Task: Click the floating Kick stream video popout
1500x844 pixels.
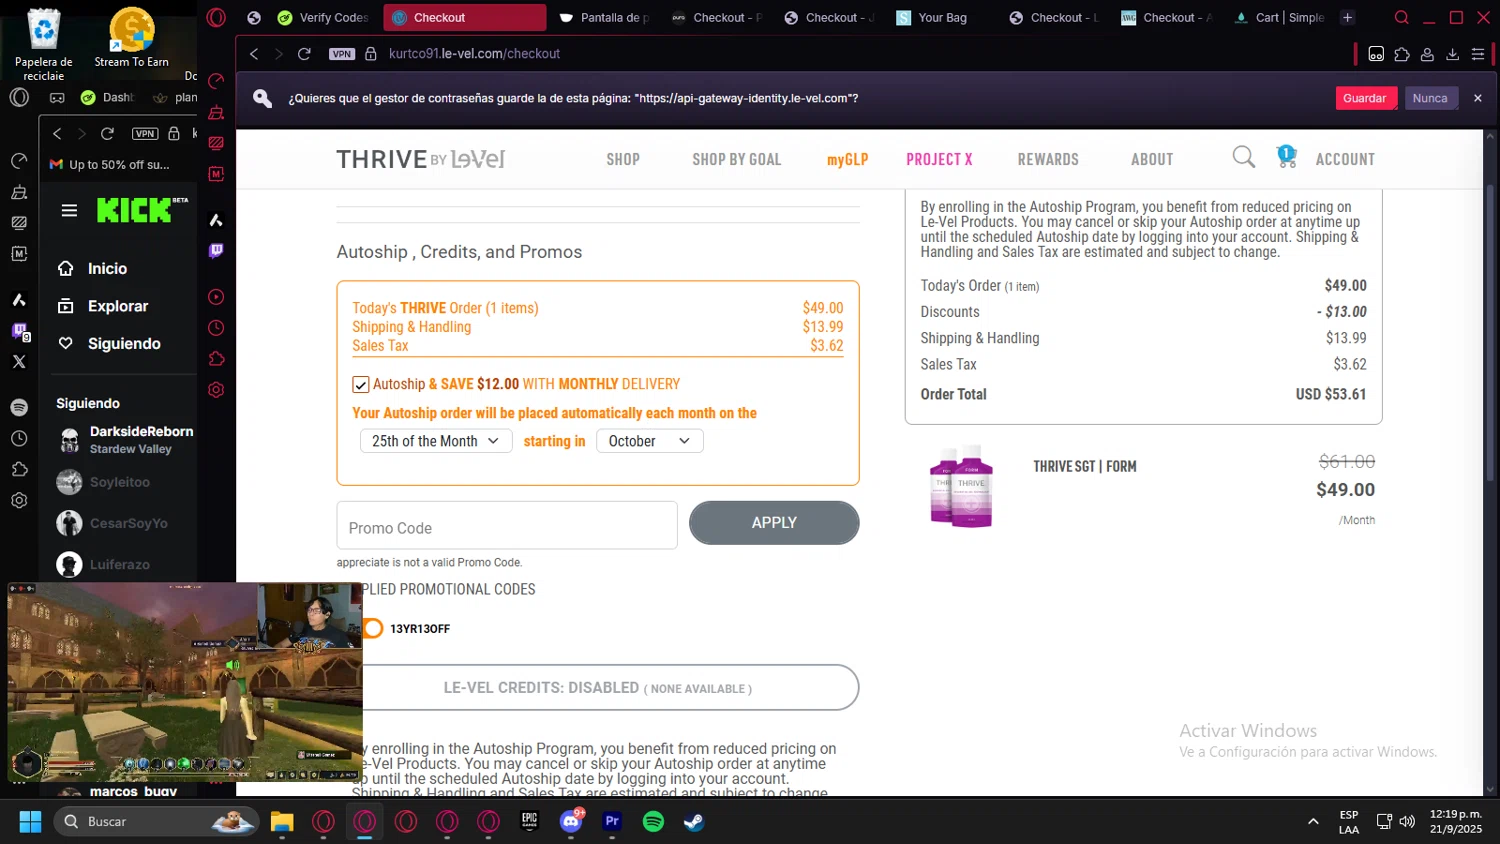Action: (185, 681)
